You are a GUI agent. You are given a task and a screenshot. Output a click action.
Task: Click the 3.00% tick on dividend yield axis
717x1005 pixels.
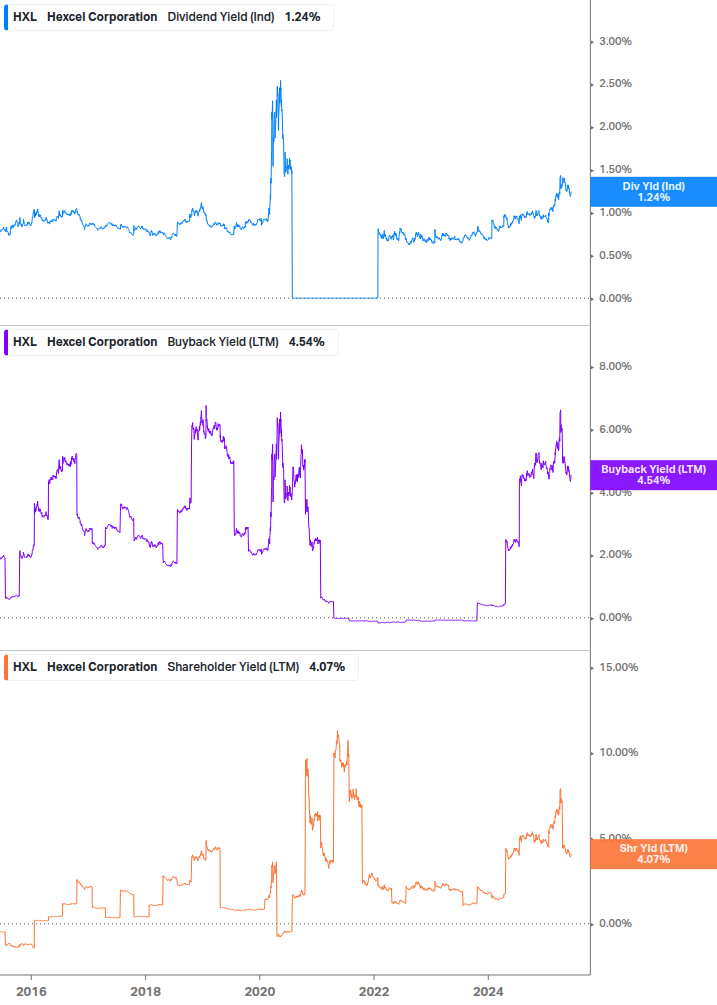pyautogui.click(x=615, y=41)
